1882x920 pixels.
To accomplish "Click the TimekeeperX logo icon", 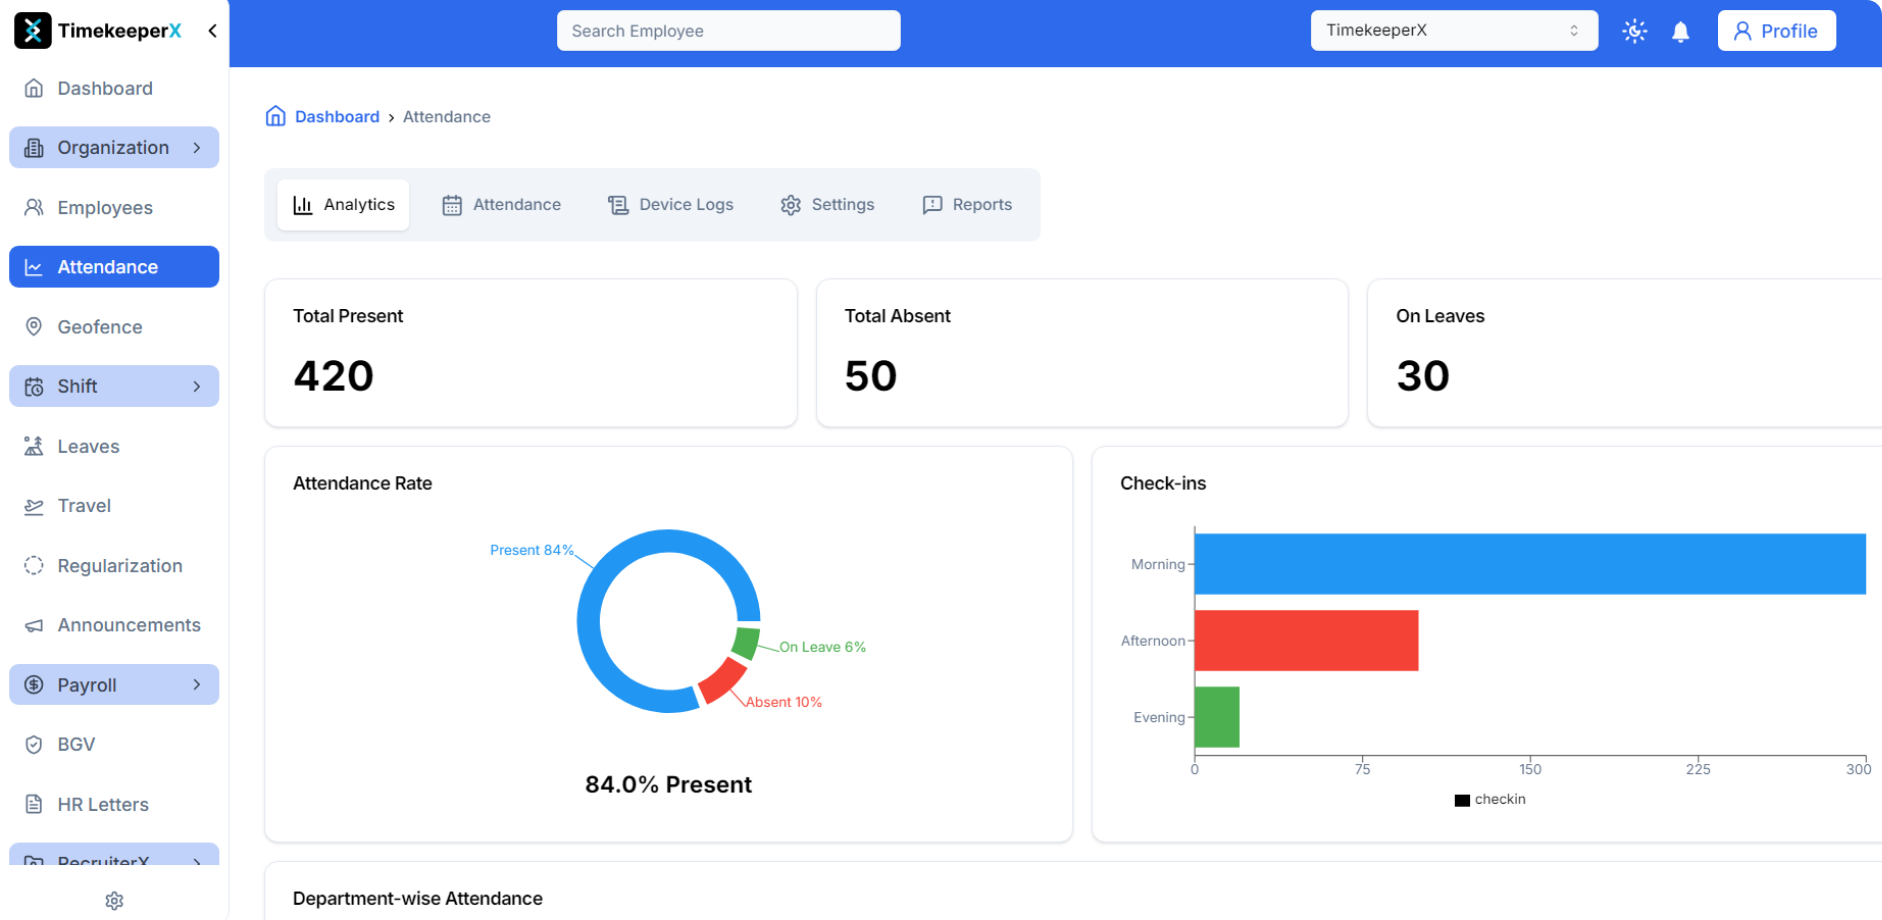I will pos(32,31).
